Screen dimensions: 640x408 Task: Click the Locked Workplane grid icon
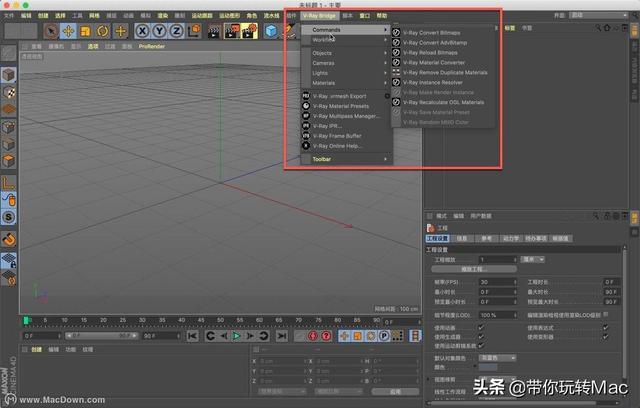[9, 260]
